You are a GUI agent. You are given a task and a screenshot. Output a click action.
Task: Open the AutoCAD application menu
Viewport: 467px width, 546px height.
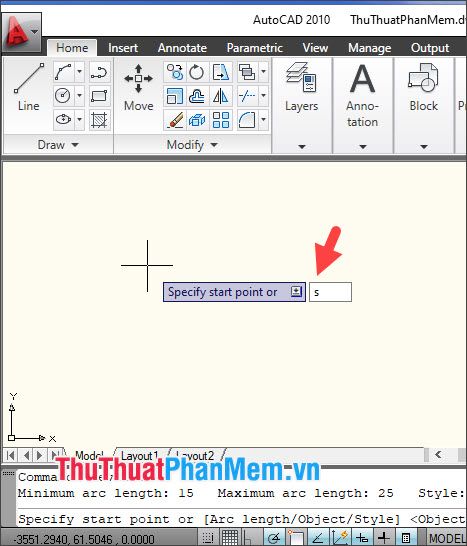22,32
